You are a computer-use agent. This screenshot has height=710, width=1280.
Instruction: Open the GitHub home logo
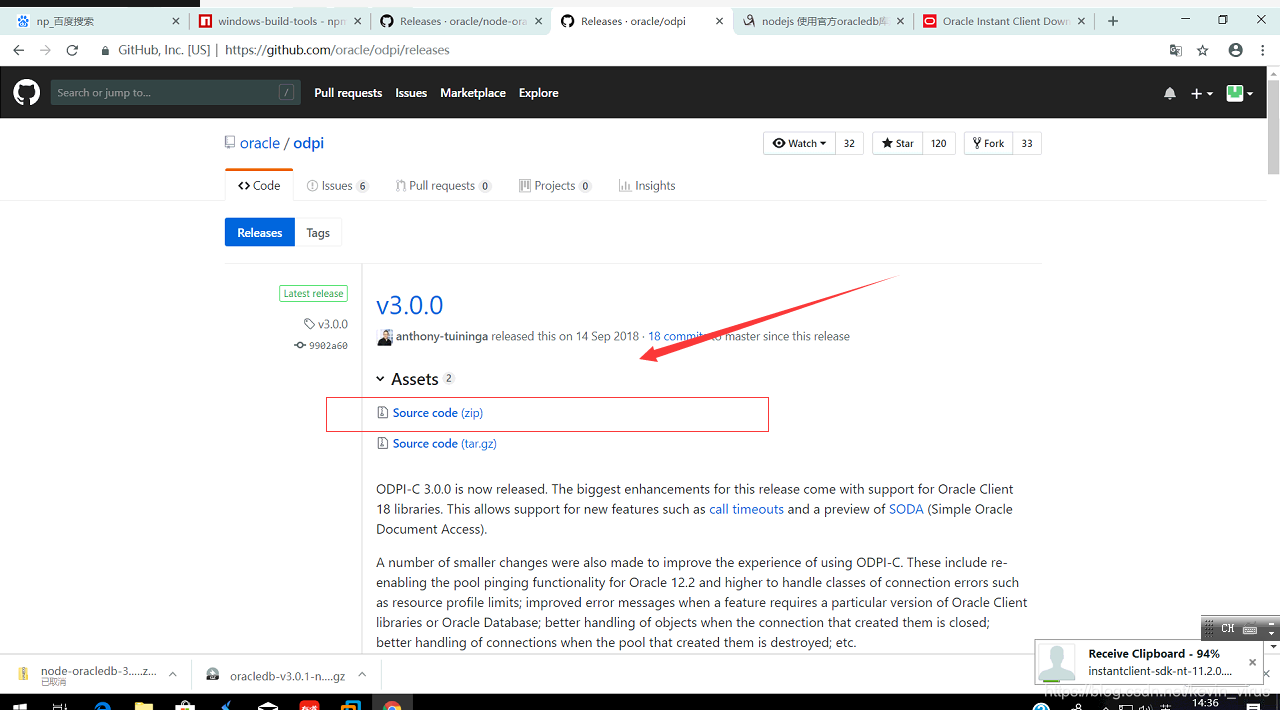point(27,93)
